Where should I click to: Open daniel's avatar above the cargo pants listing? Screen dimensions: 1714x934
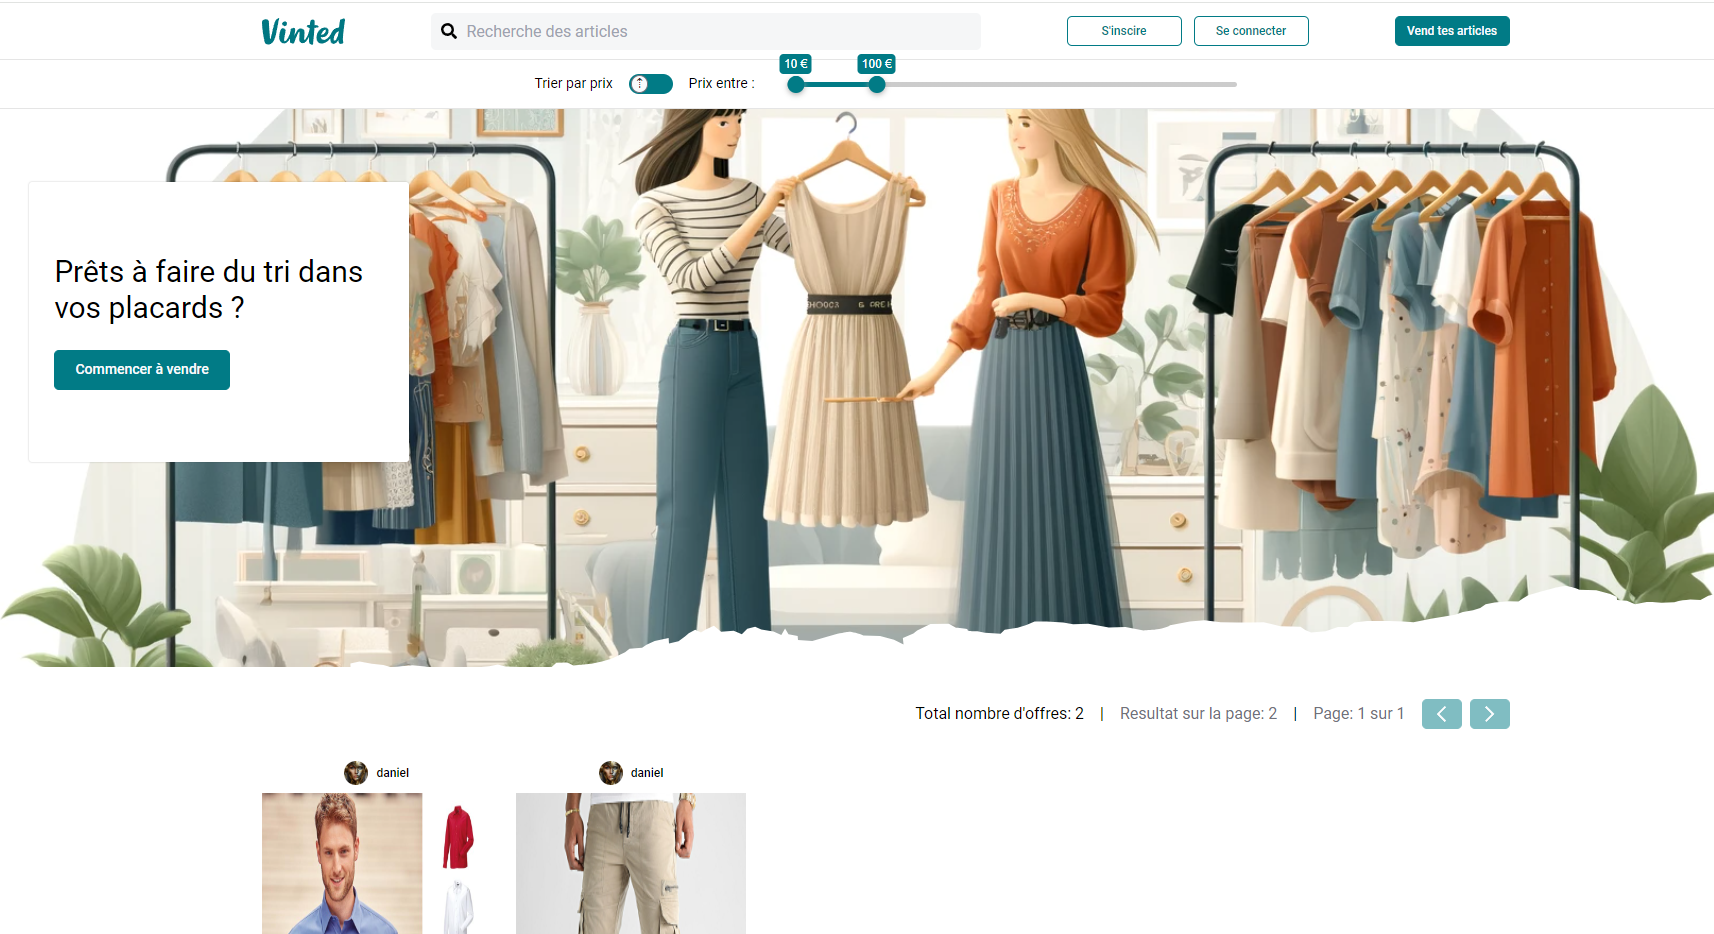click(610, 773)
